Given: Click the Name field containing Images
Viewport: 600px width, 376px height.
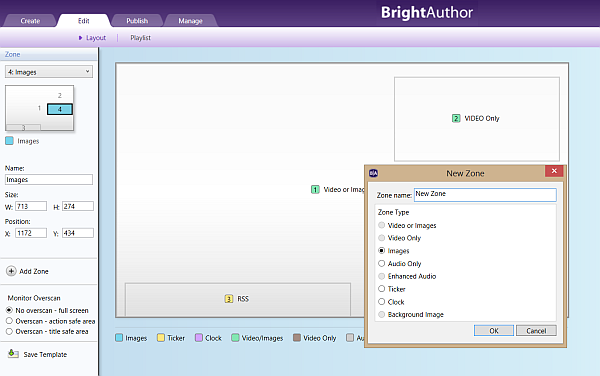Looking at the screenshot, I should [x=49, y=179].
